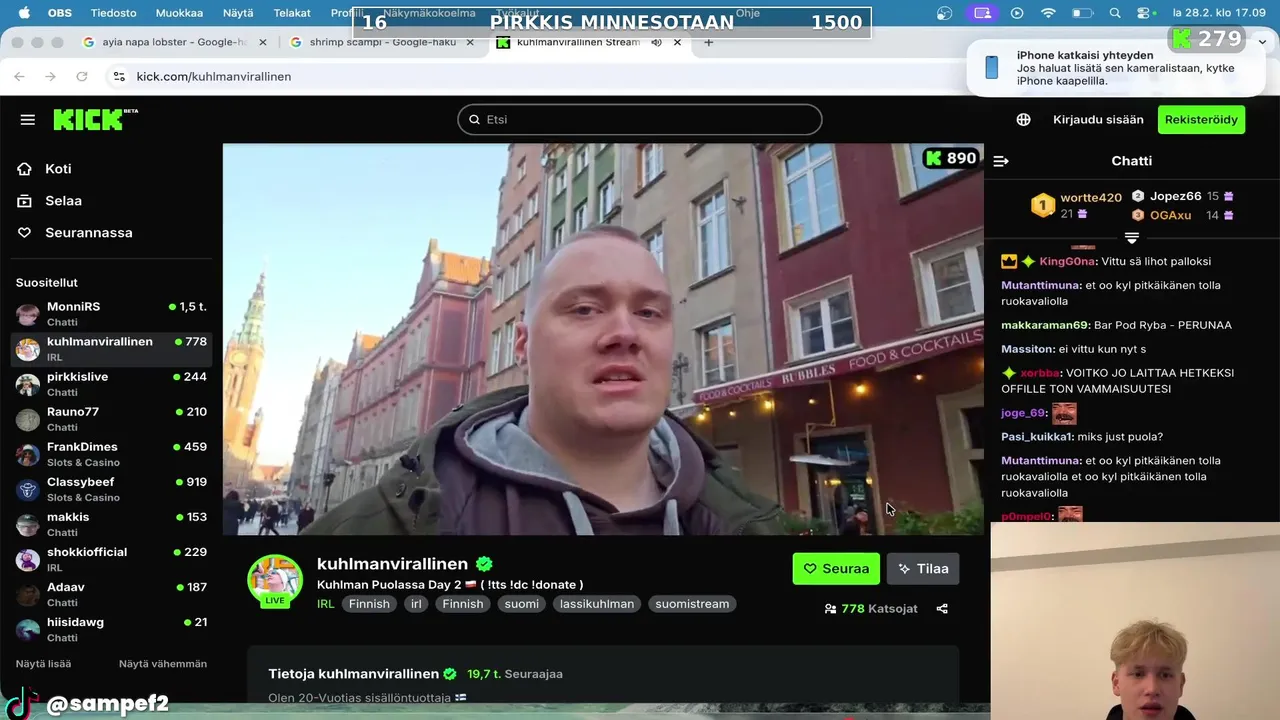
Task: Open Spotlight search in menu bar
Action: [x=1115, y=13]
